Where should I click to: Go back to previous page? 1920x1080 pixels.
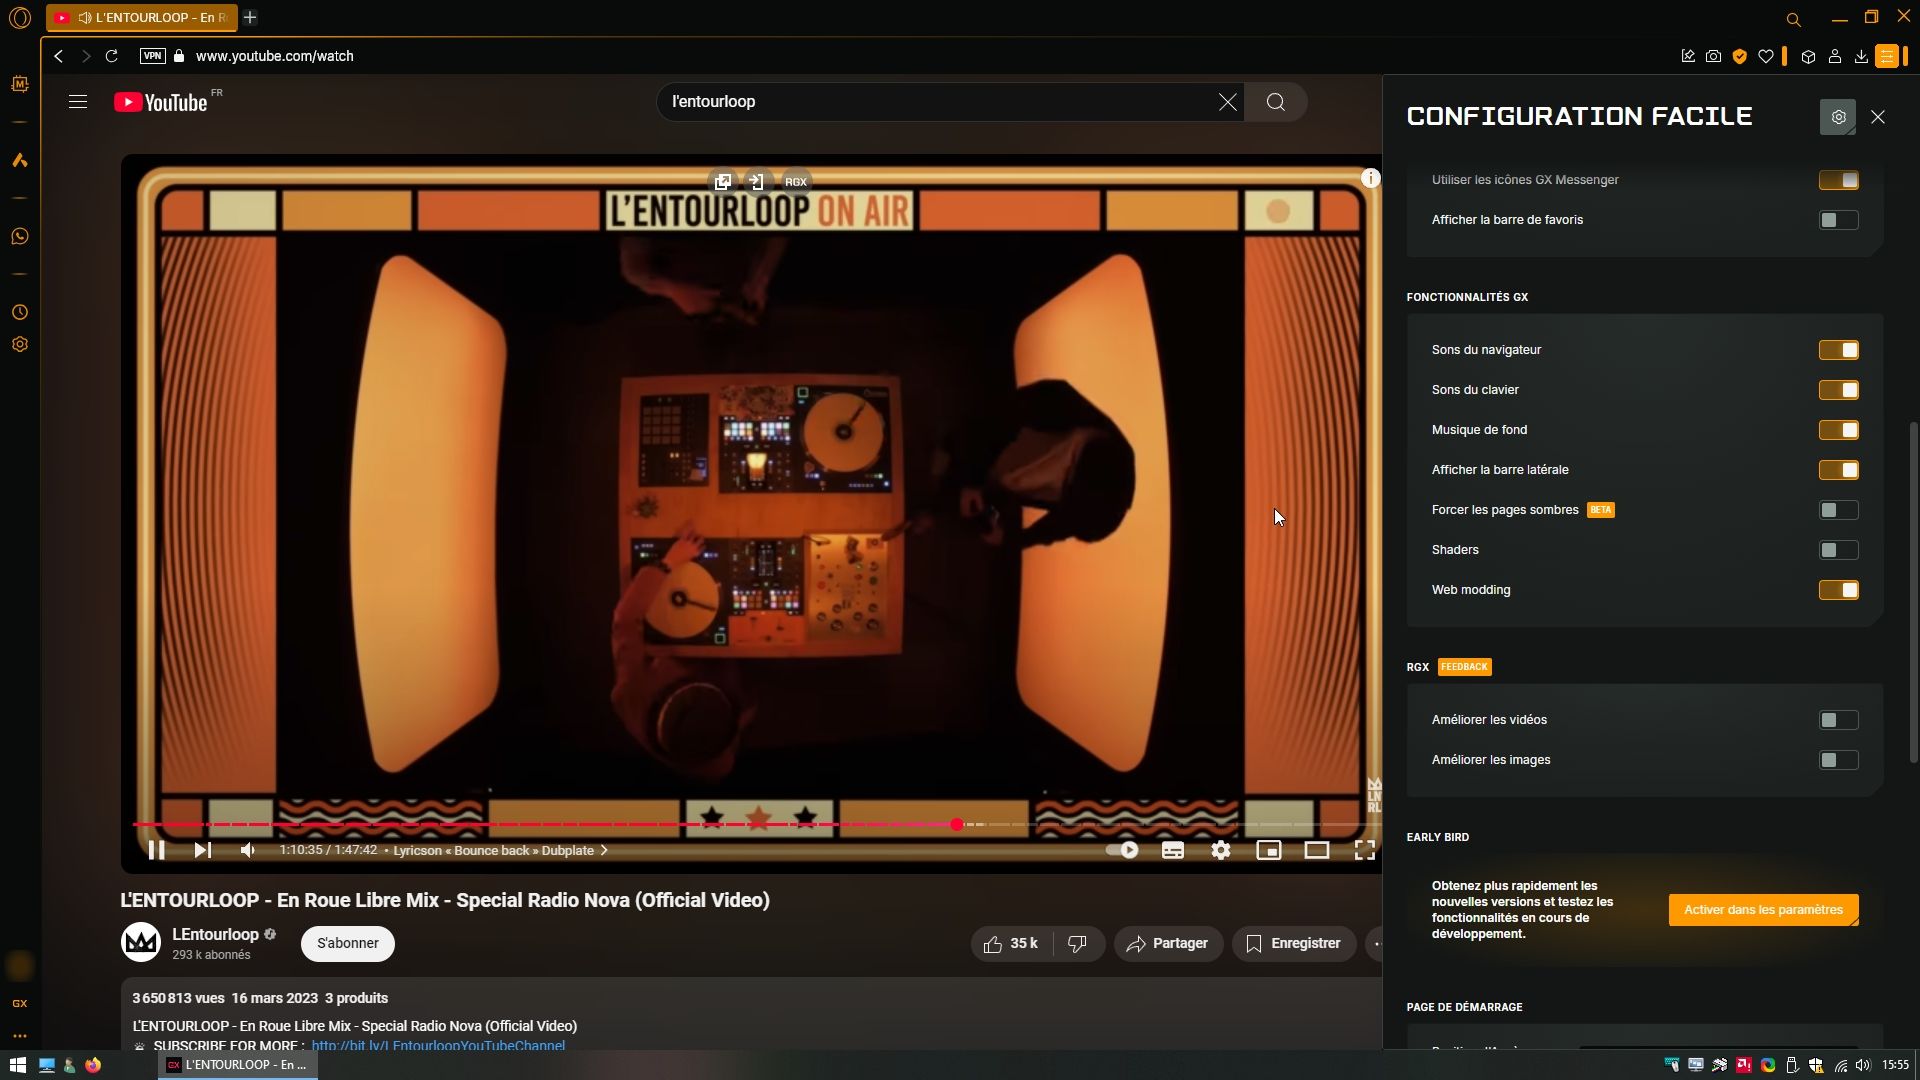(59, 56)
